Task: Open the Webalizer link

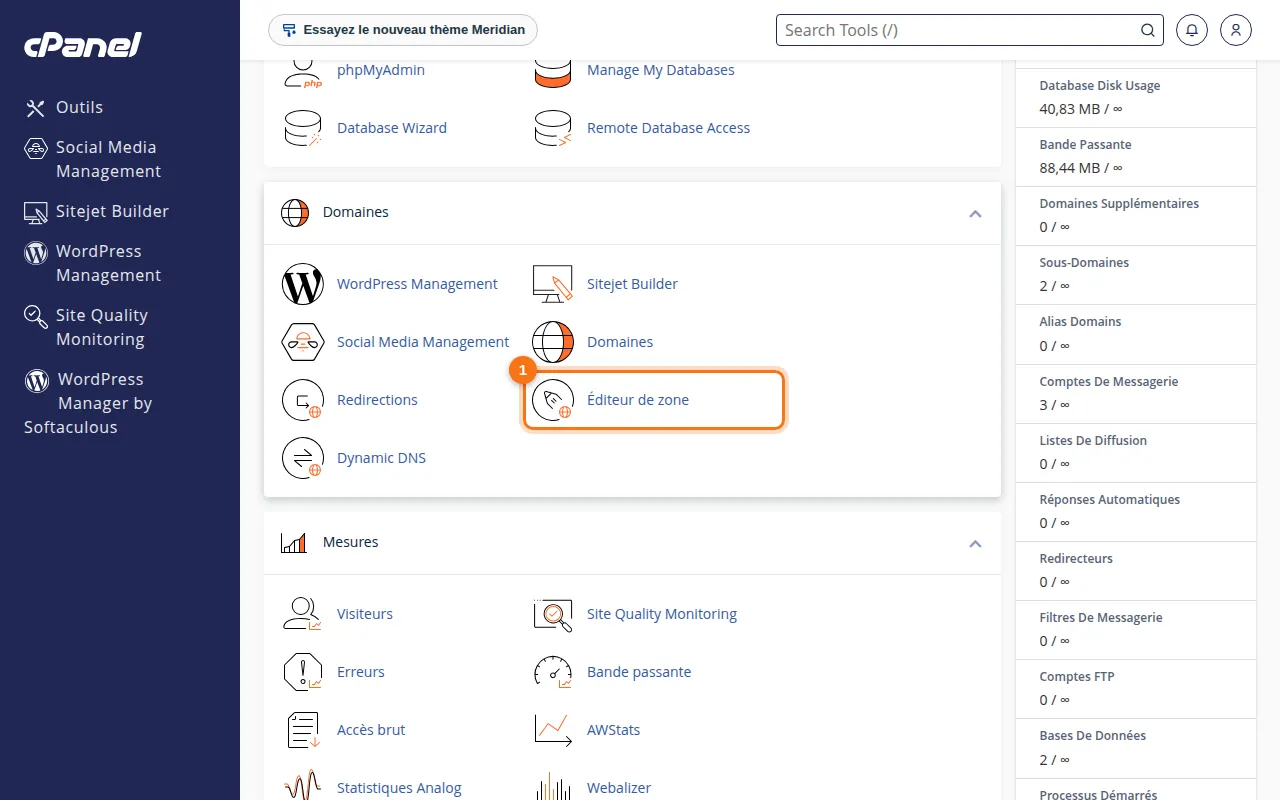Action: pyautogui.click(x=619, y=788)
